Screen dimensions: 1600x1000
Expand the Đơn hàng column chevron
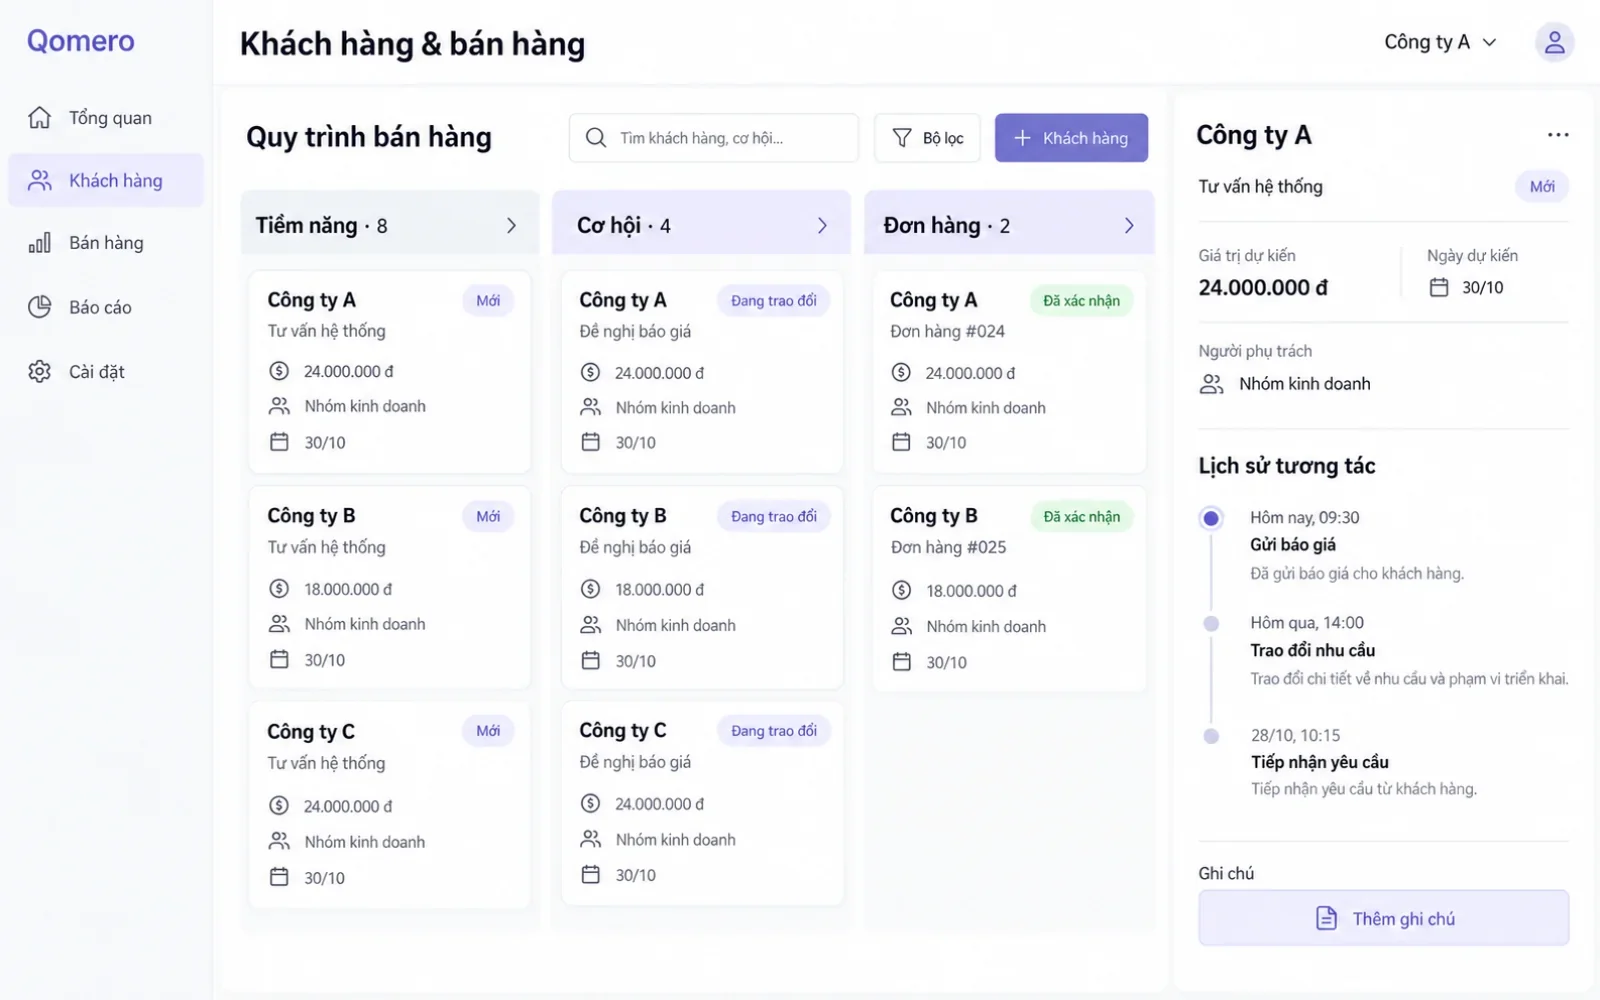[x=1129, y=226]
